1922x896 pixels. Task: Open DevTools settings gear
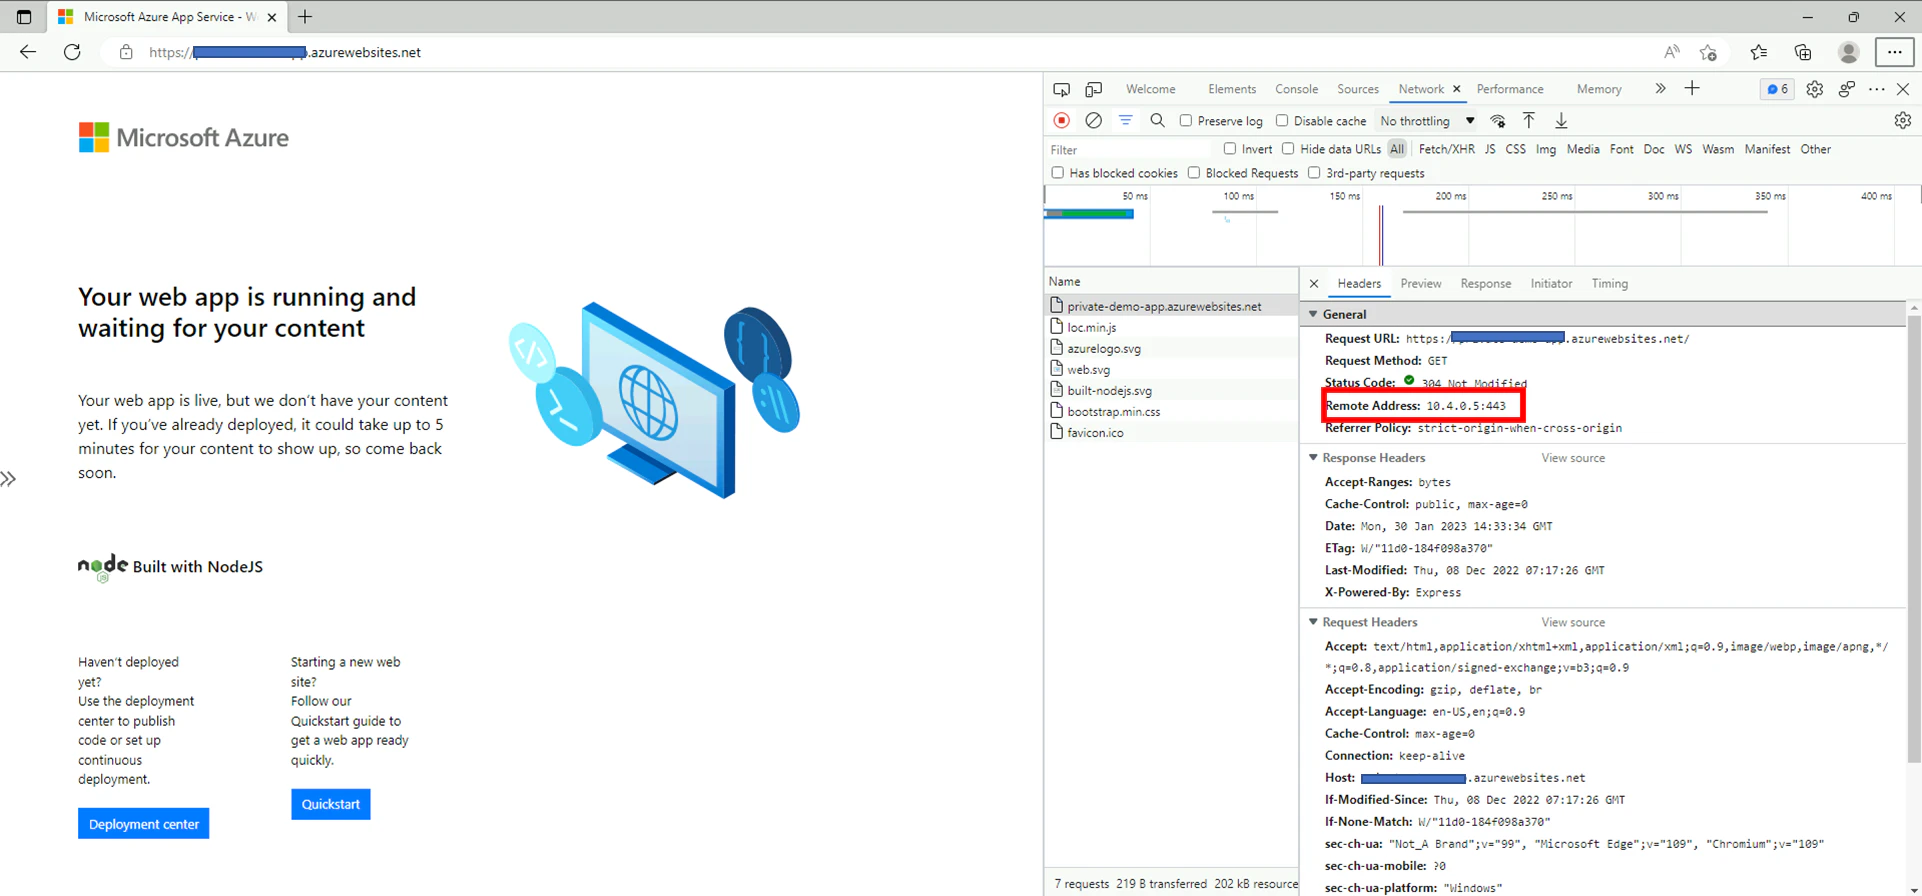tap(1815, 89)
